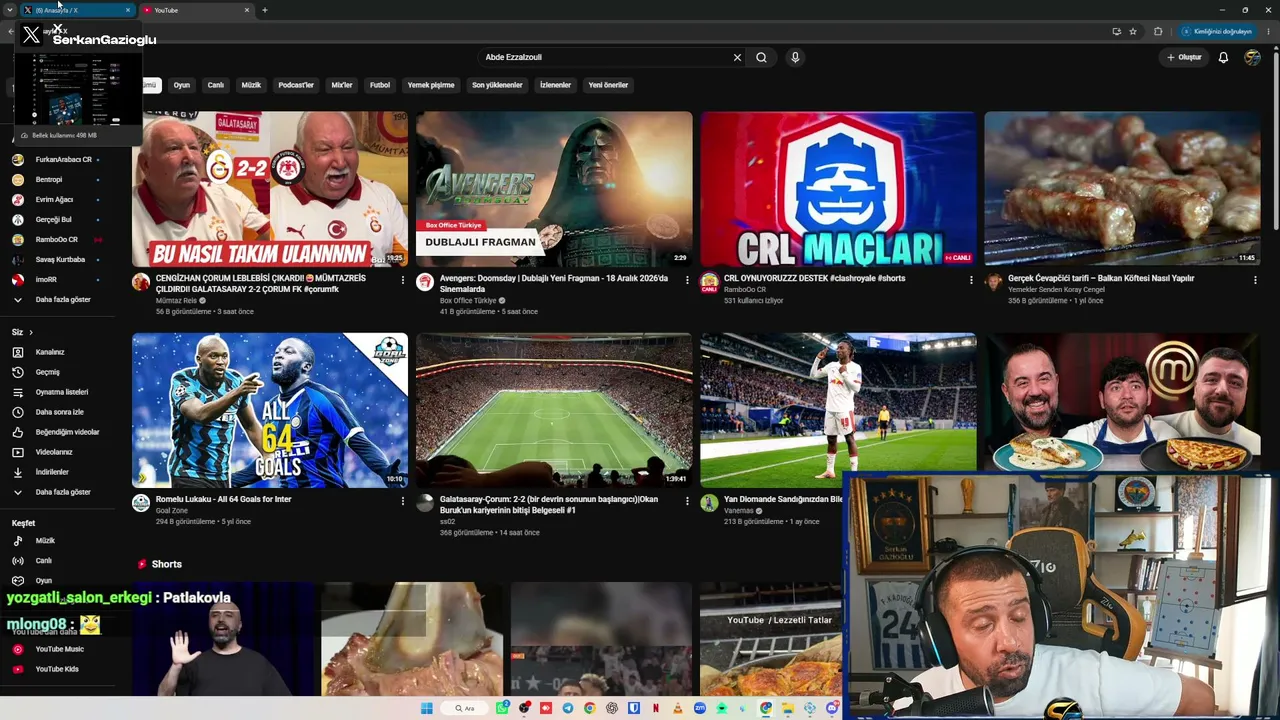Select the İzlenenler filter chip

click(555, 85)
